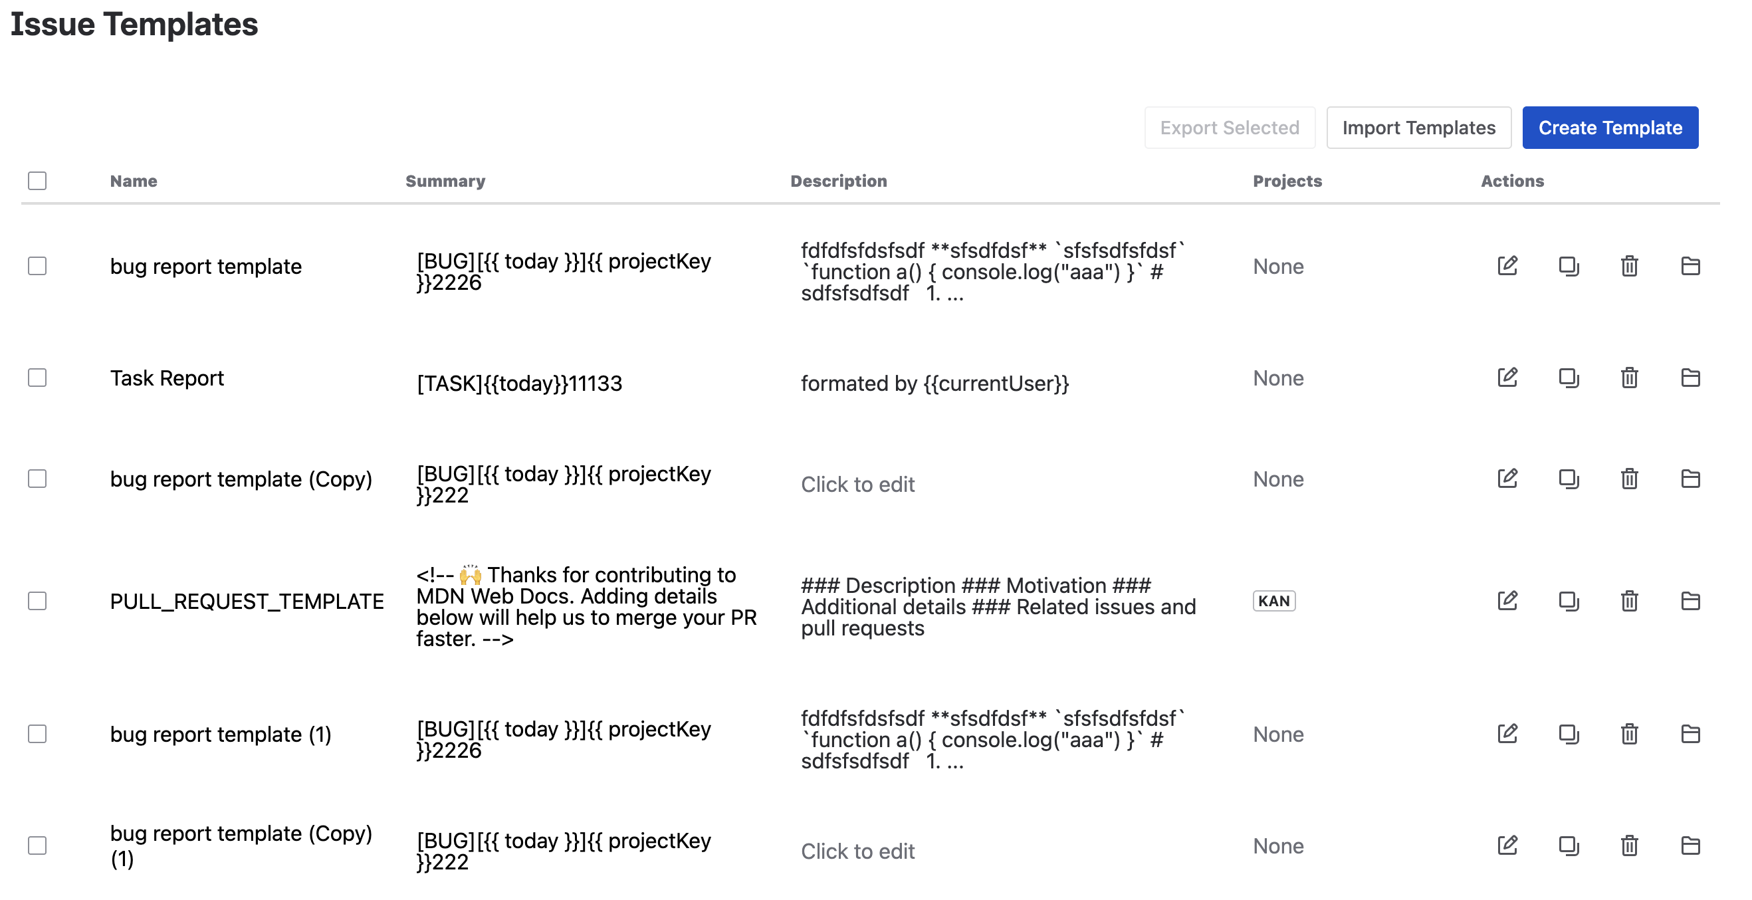1752x900 pixels.
Task: Select the PULL_REQUEST_TEMPLATE checkbox
Action: point(38,601)
